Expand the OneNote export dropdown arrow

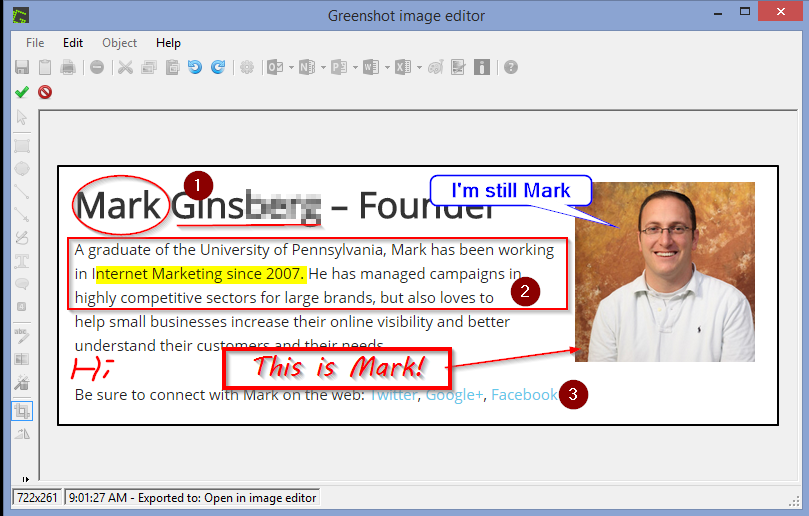tap(323, 68)
